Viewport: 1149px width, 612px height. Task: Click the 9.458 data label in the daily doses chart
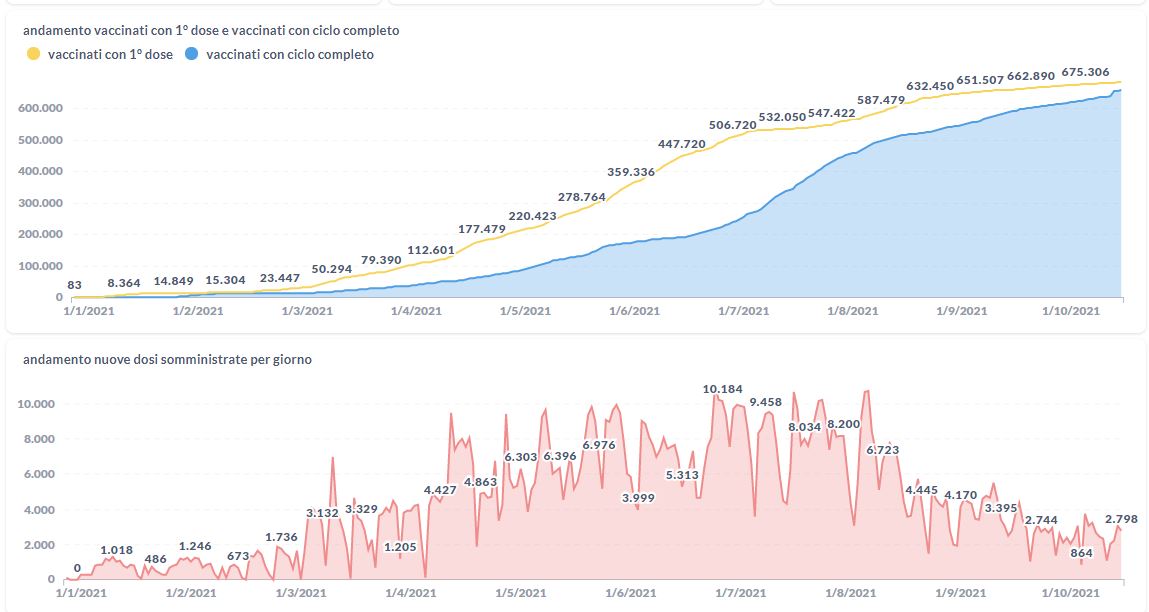(x=765, y=402)
